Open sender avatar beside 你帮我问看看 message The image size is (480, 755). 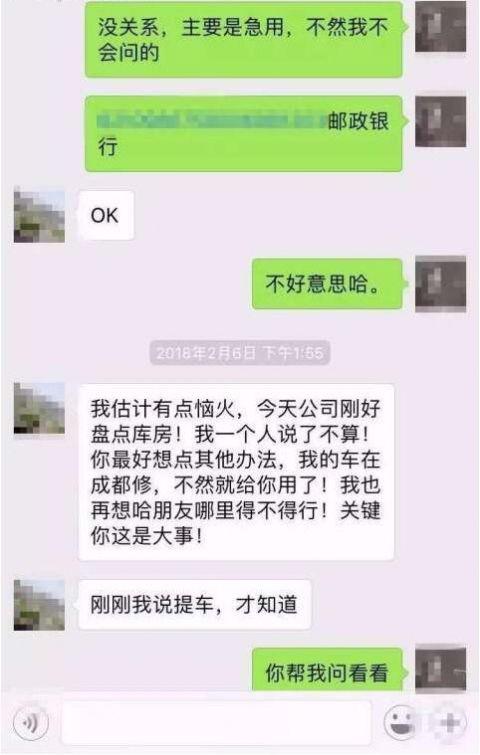coord(441,669)
